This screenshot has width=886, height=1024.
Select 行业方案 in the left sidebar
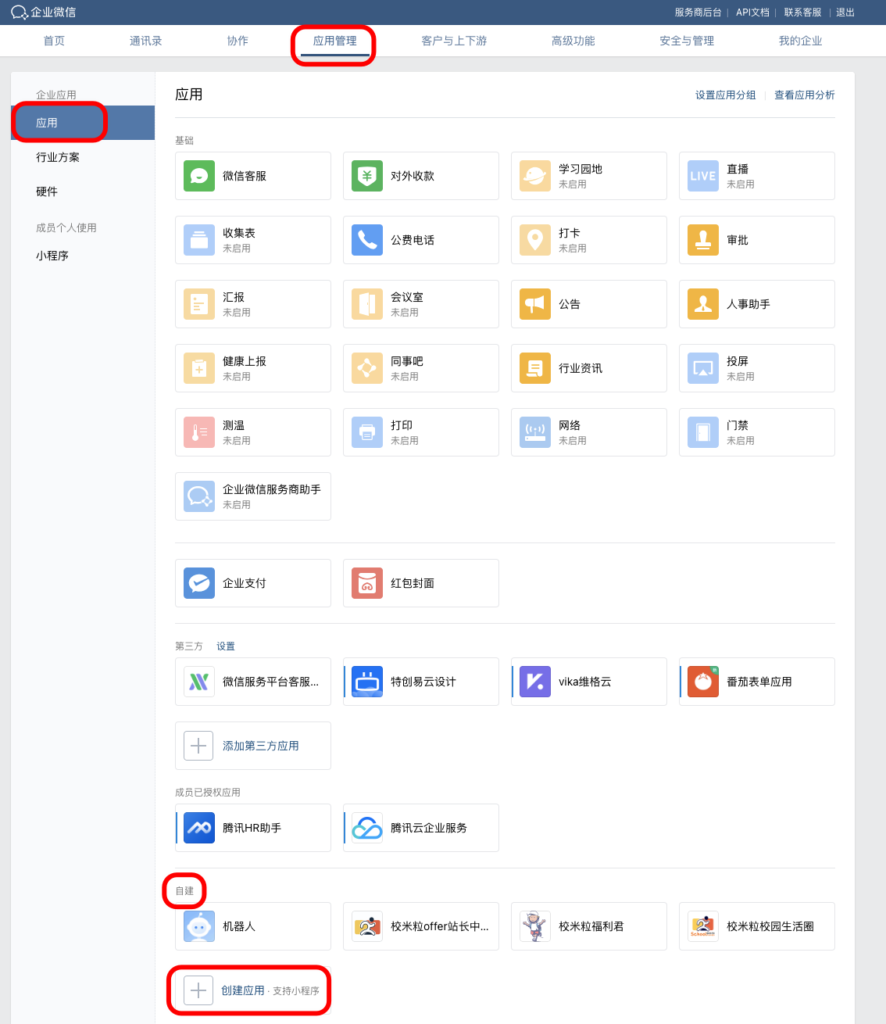click(58, 157)
